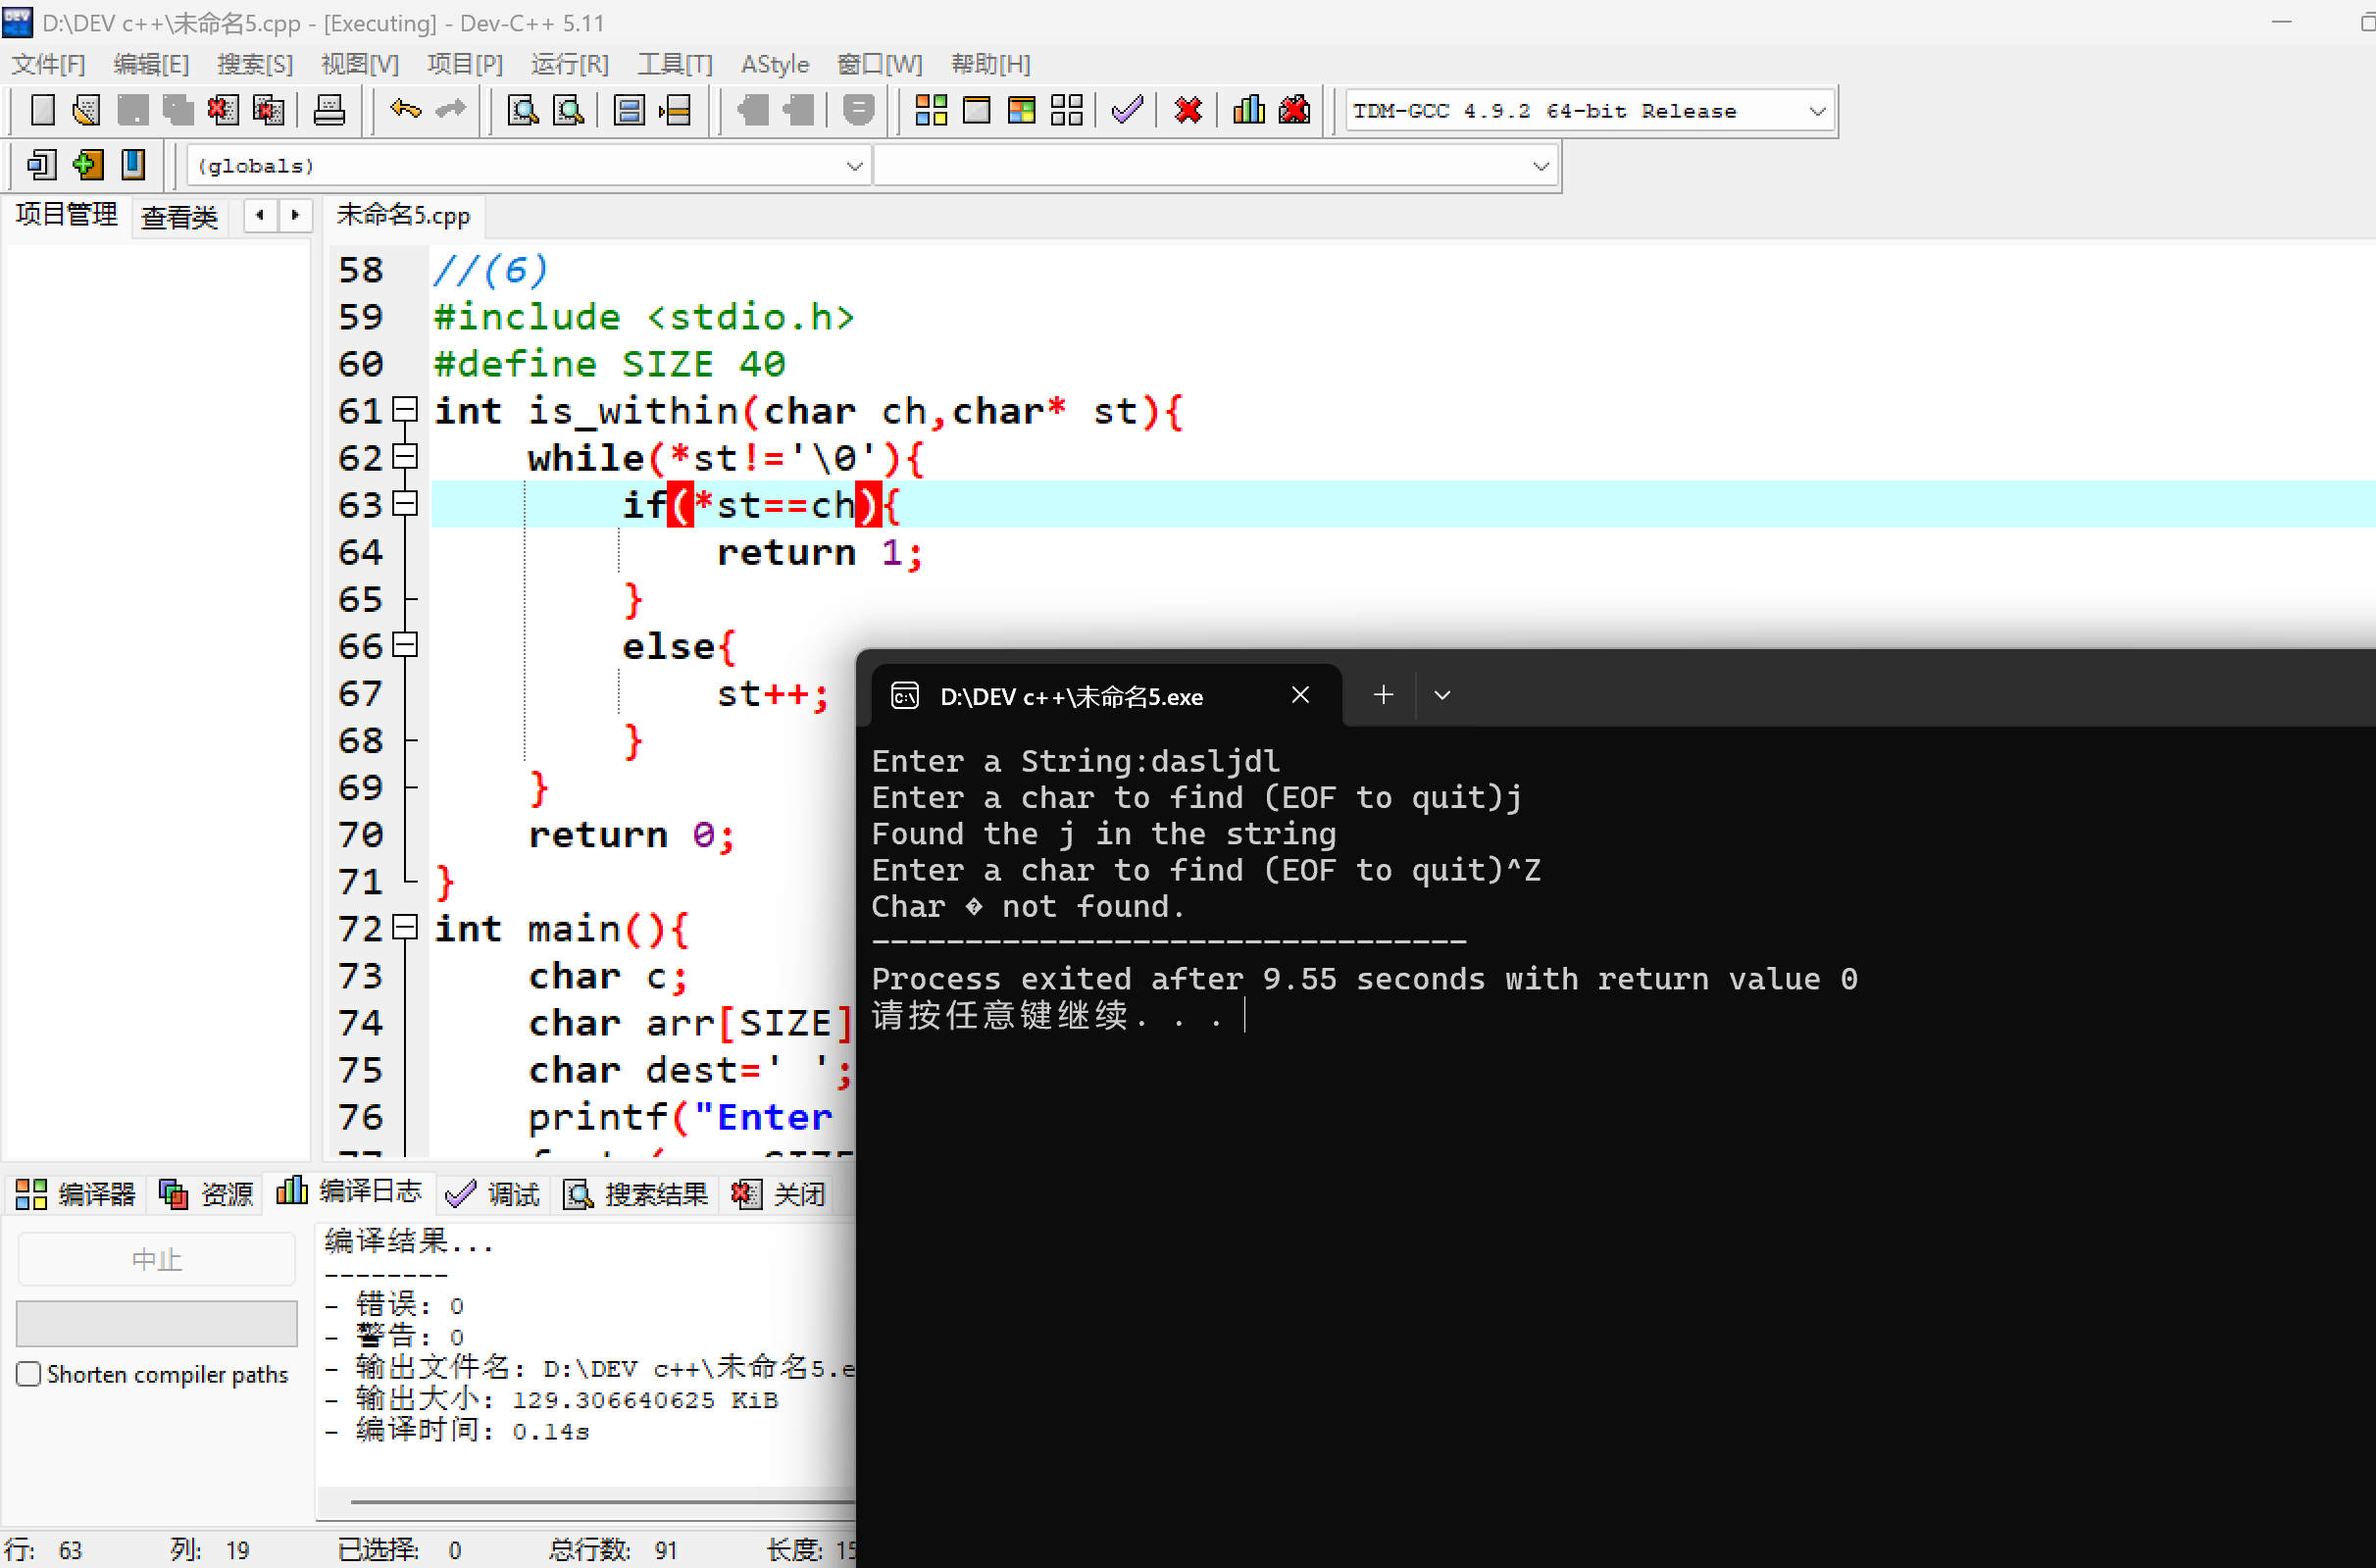The image size is (2376, 1568).
Task: Expand the (globals) scope dropdown
Action: 854,166
